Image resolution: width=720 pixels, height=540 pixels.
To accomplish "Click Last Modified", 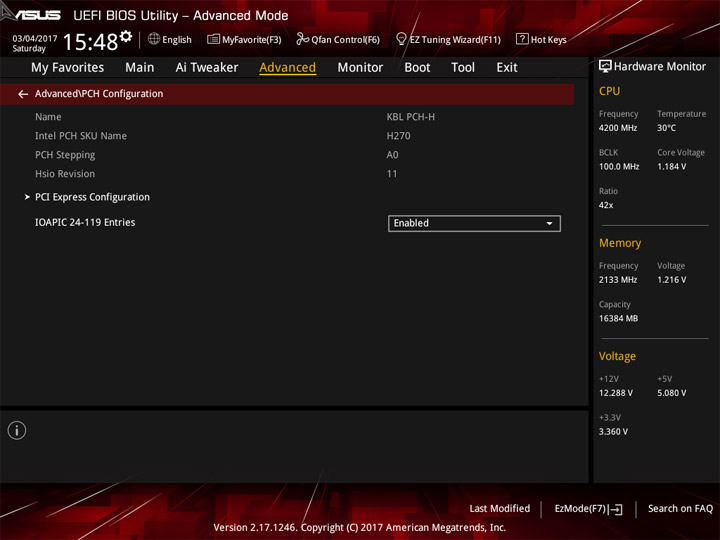I will [500, 508].
